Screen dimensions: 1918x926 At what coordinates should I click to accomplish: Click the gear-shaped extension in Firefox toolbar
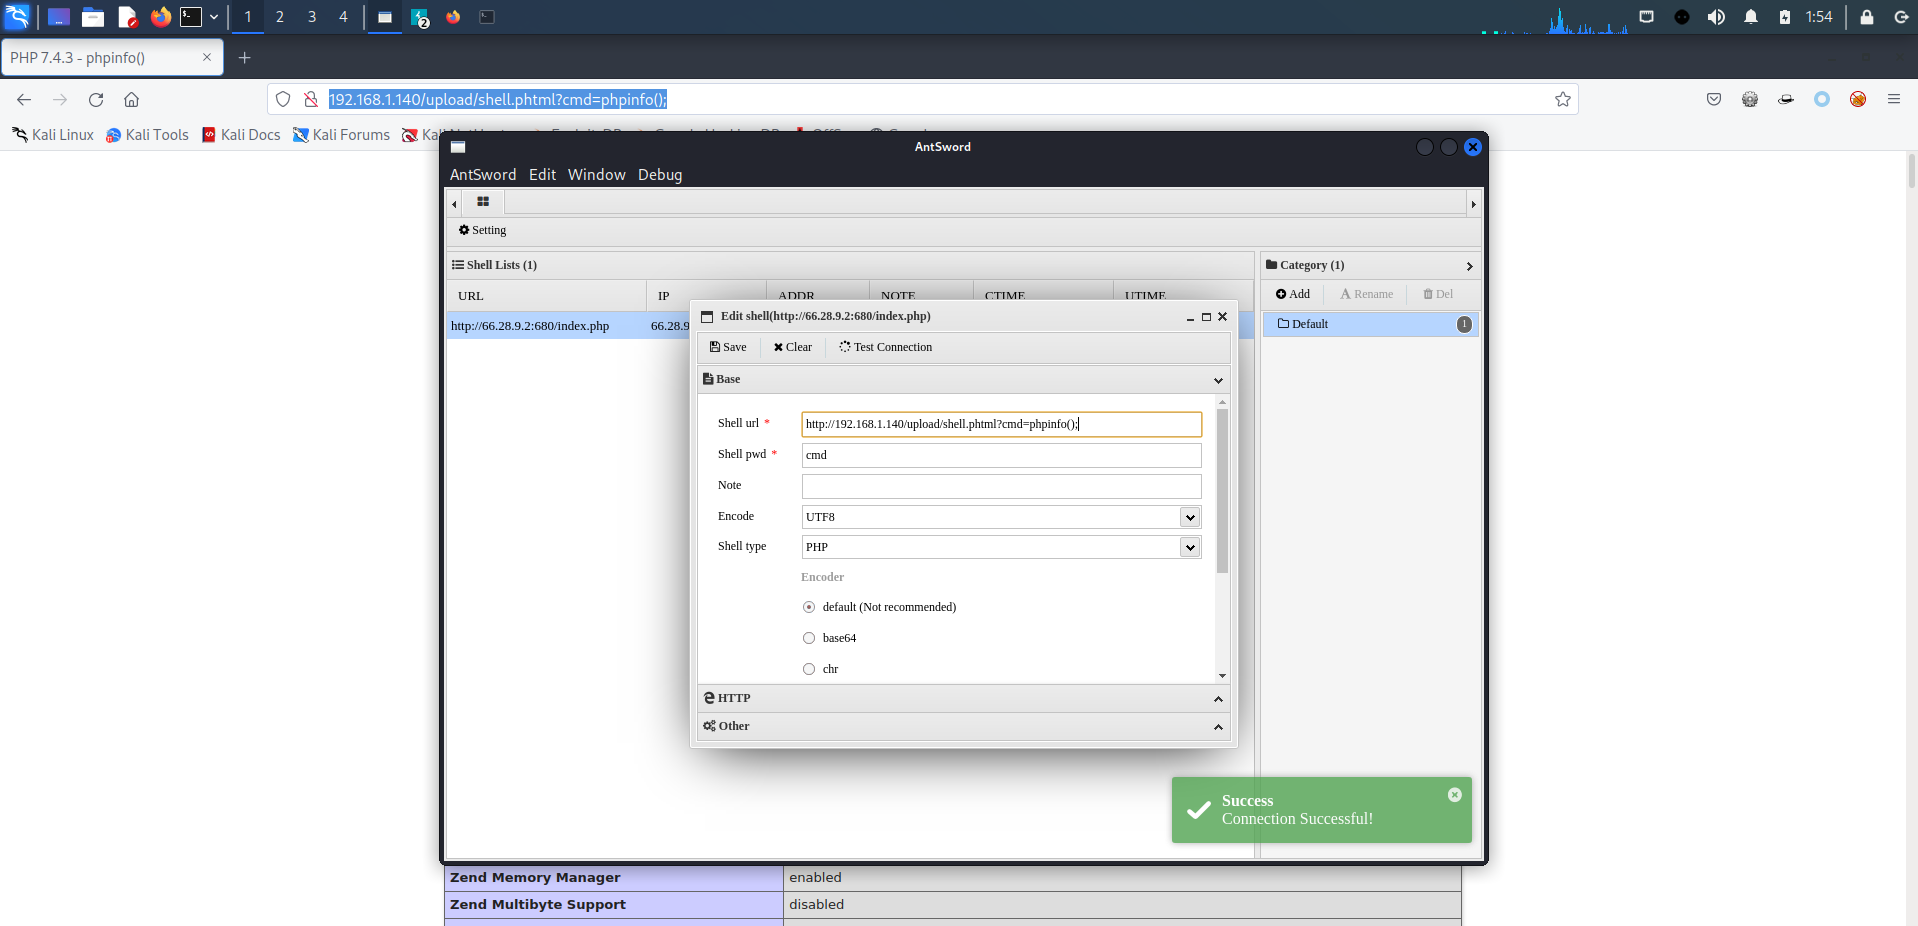coord(1750,99)
